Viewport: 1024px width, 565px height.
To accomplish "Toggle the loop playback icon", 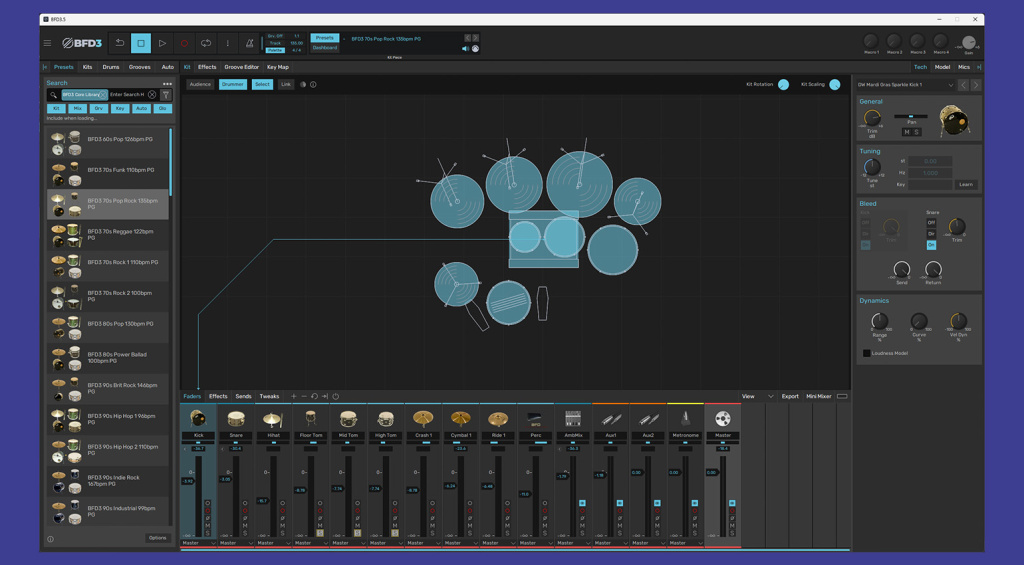I will 206,43.
